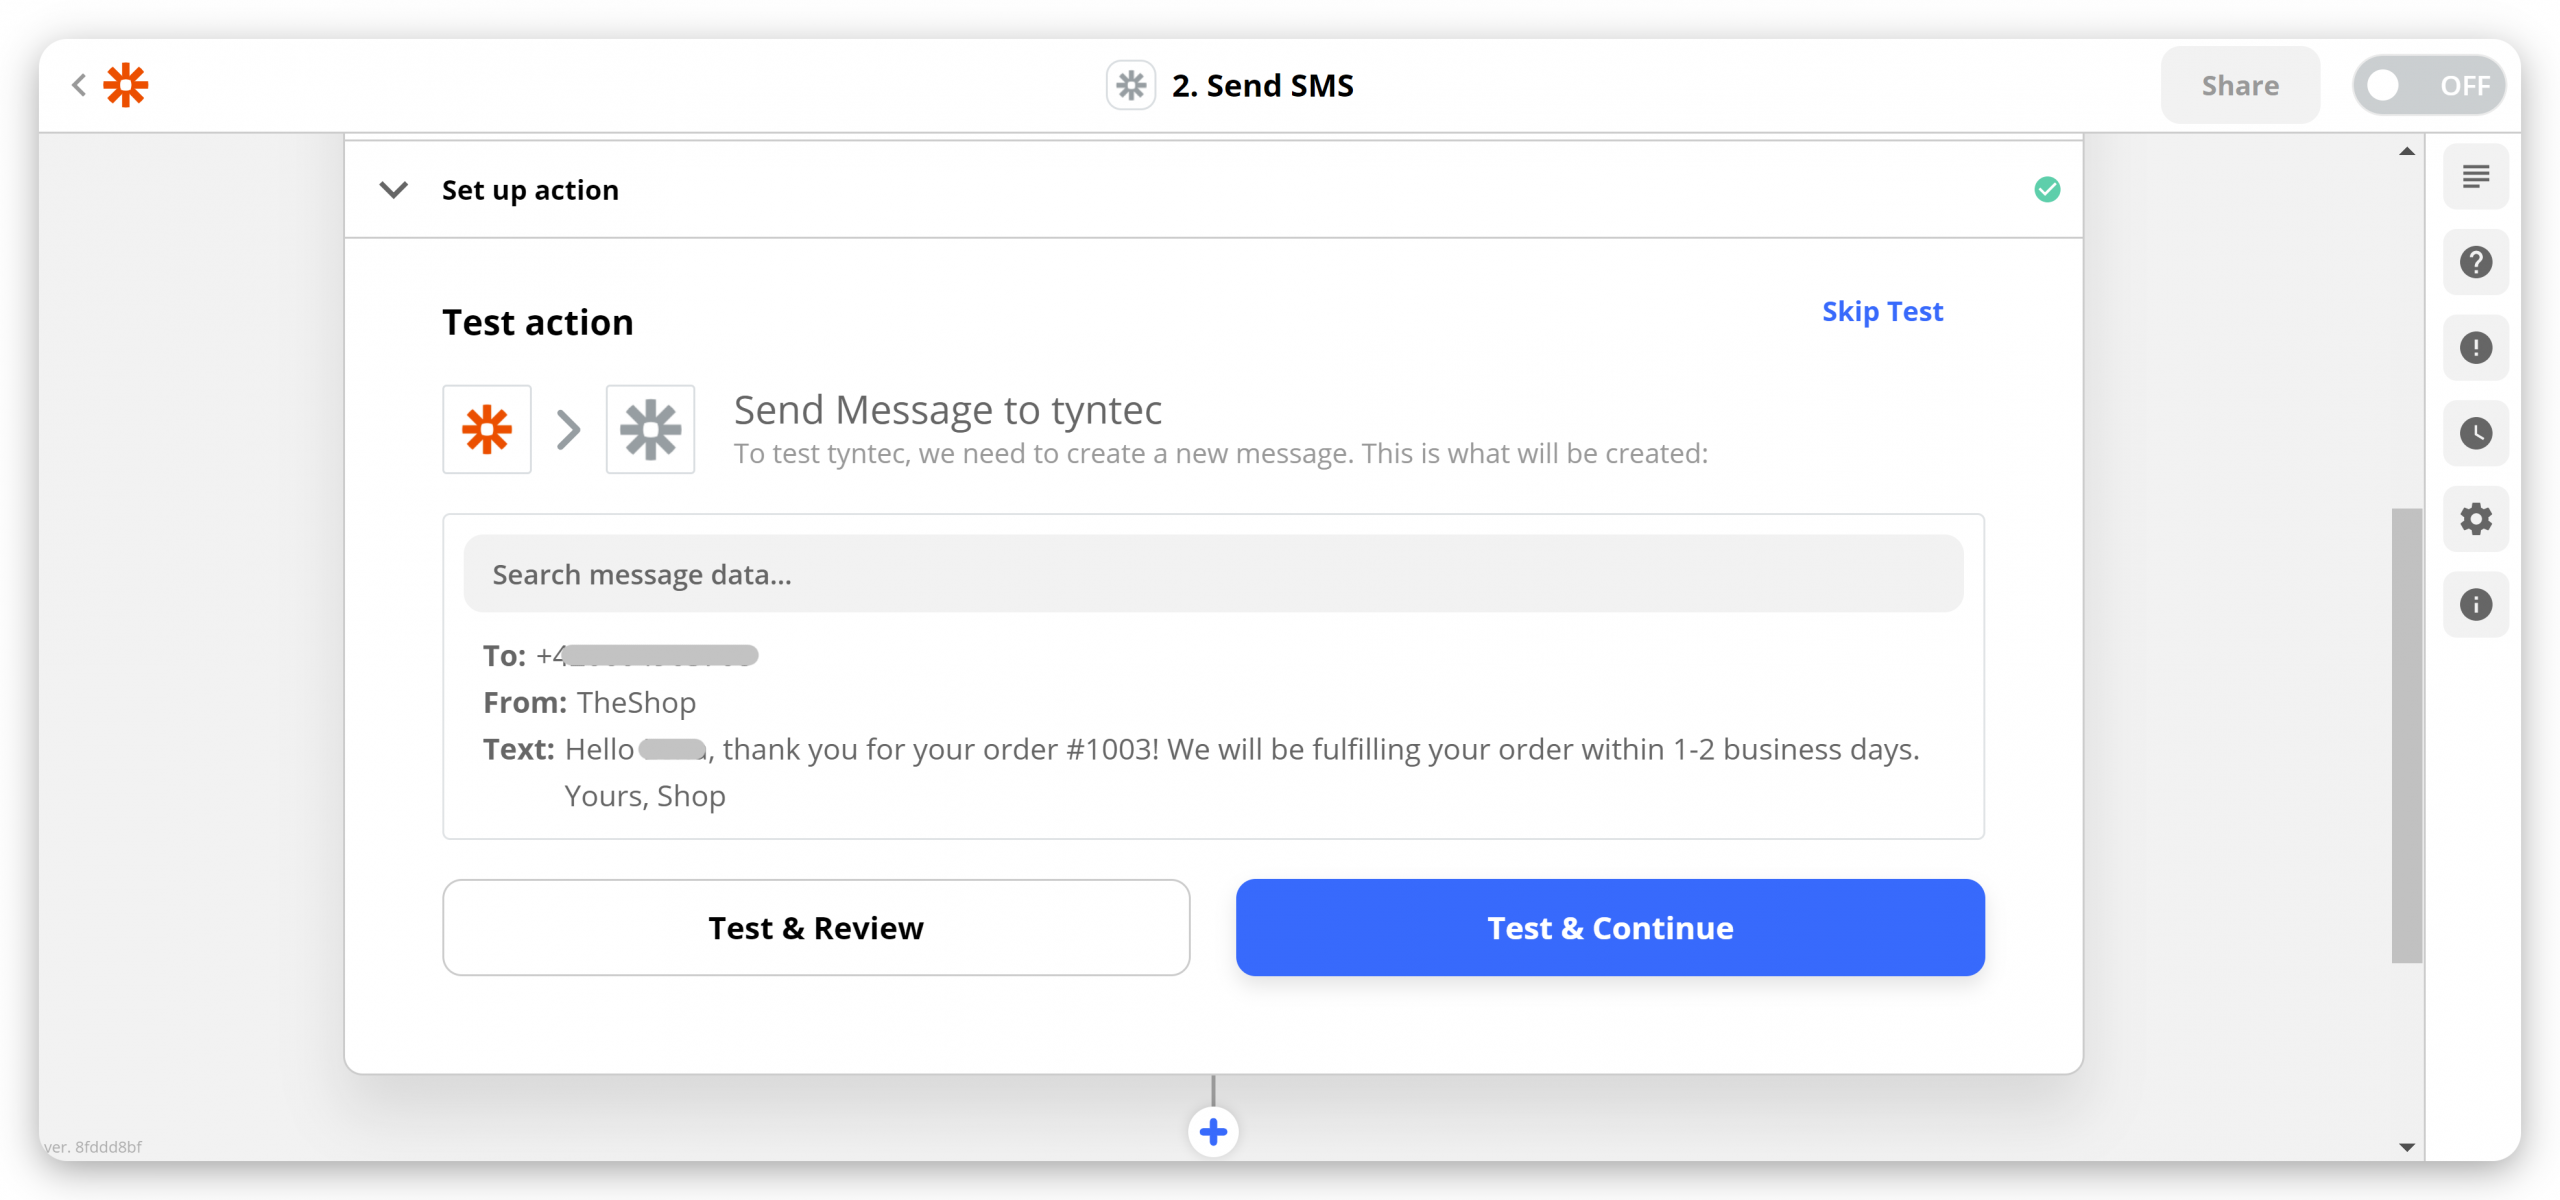This screenshot has width=2560, height=1200.
Task: Go back using the left arrow
Action: tap(79, 85)
